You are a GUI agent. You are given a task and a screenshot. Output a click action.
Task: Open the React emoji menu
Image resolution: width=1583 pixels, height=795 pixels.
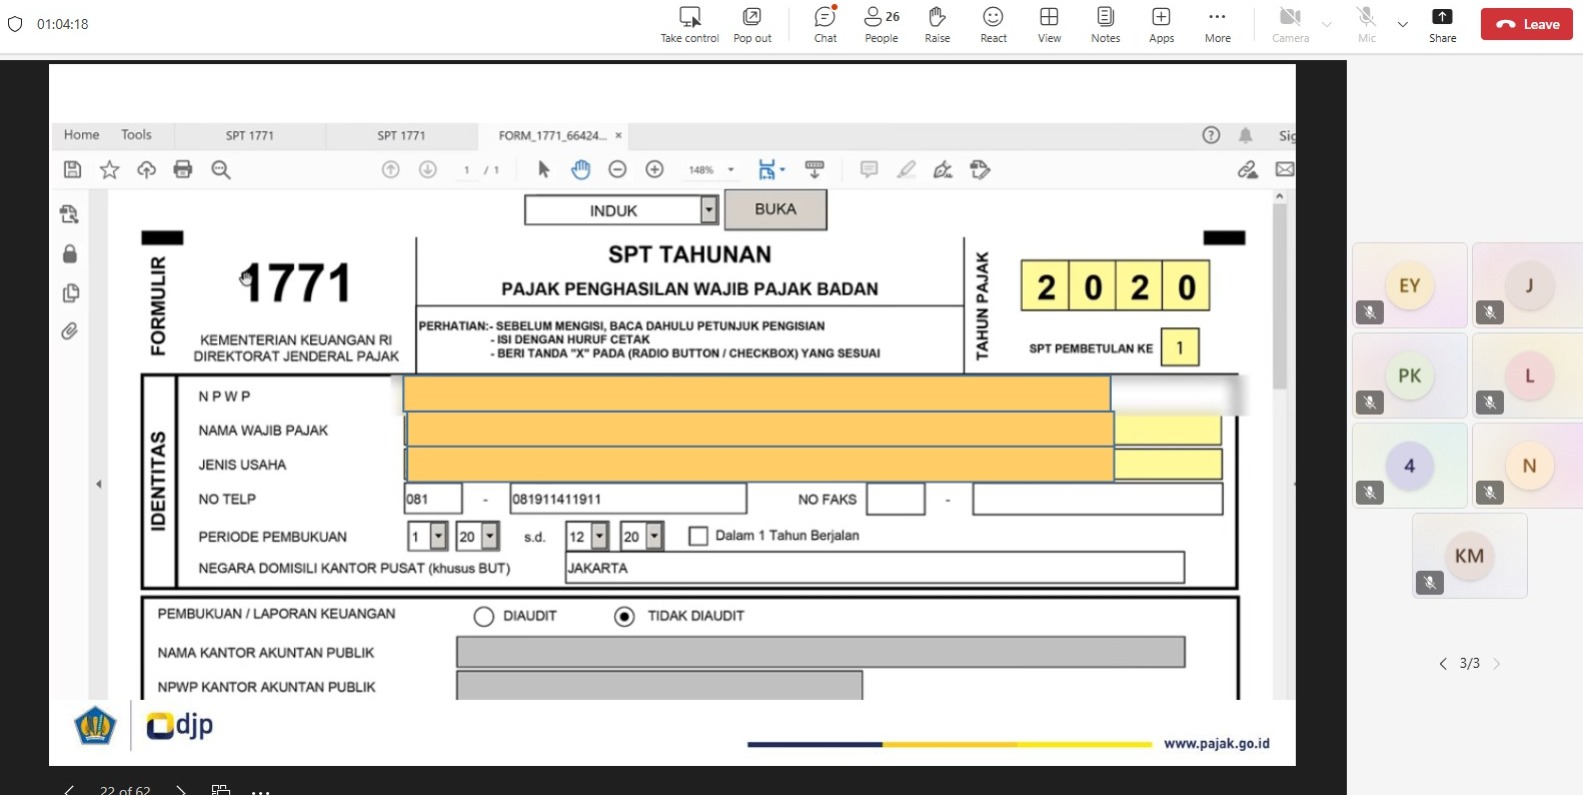click(993, 24)
